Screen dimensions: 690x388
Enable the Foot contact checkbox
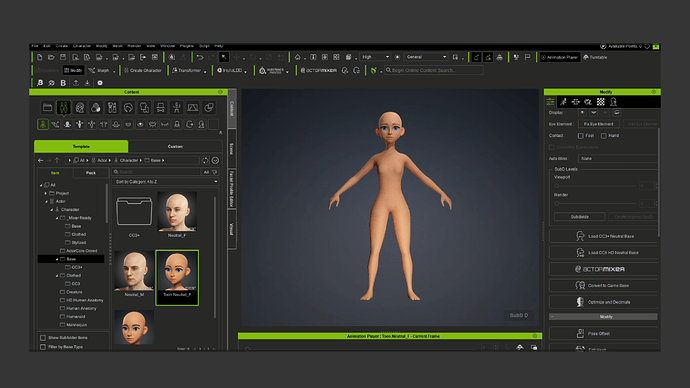coord(580,136)
